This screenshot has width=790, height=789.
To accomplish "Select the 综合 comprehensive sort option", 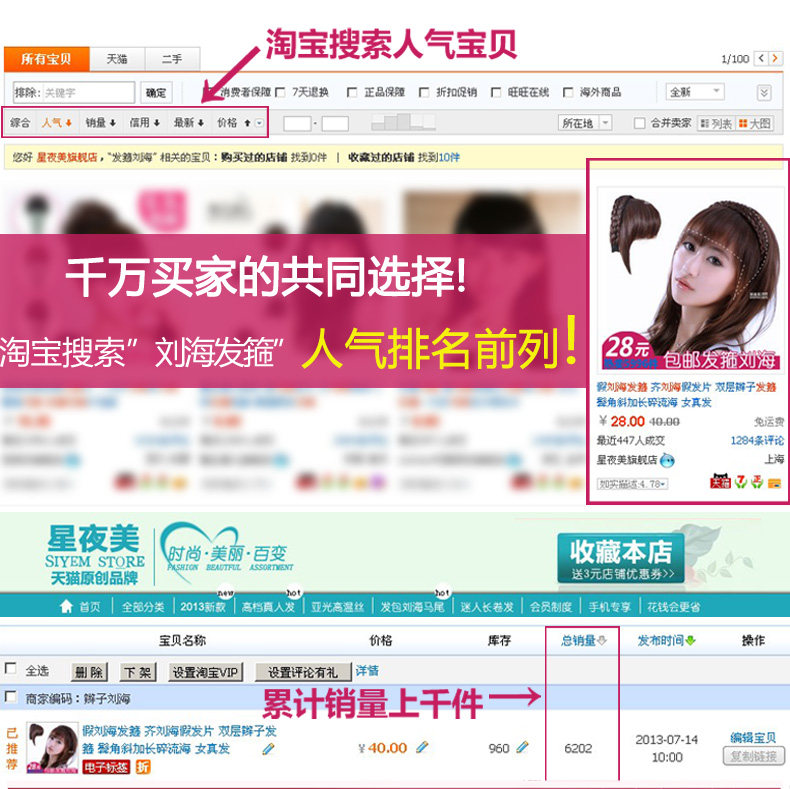I will click(20, 122).
